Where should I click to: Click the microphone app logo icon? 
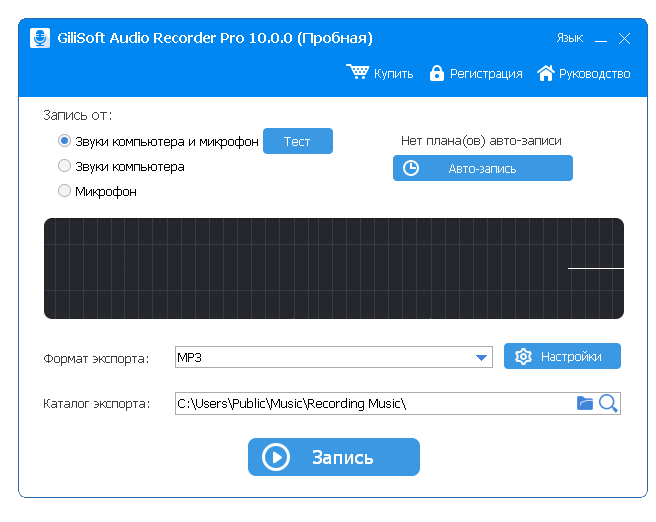[x=40, y=38]
